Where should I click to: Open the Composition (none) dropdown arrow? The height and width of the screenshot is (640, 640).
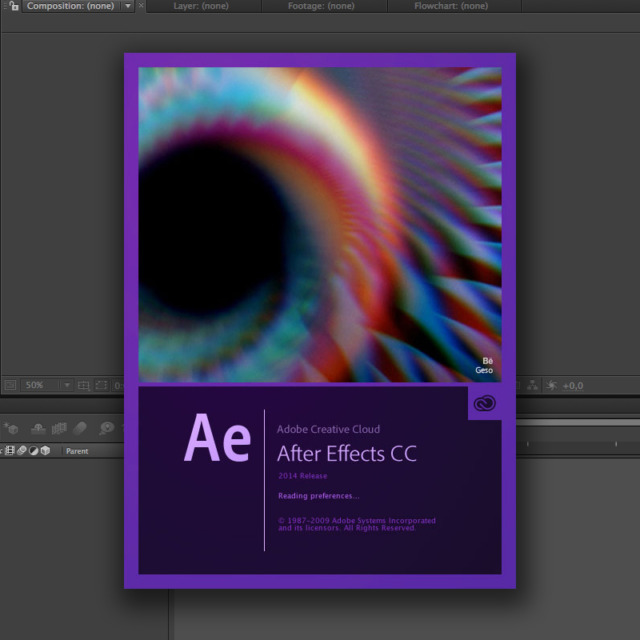tap(128, 6)
